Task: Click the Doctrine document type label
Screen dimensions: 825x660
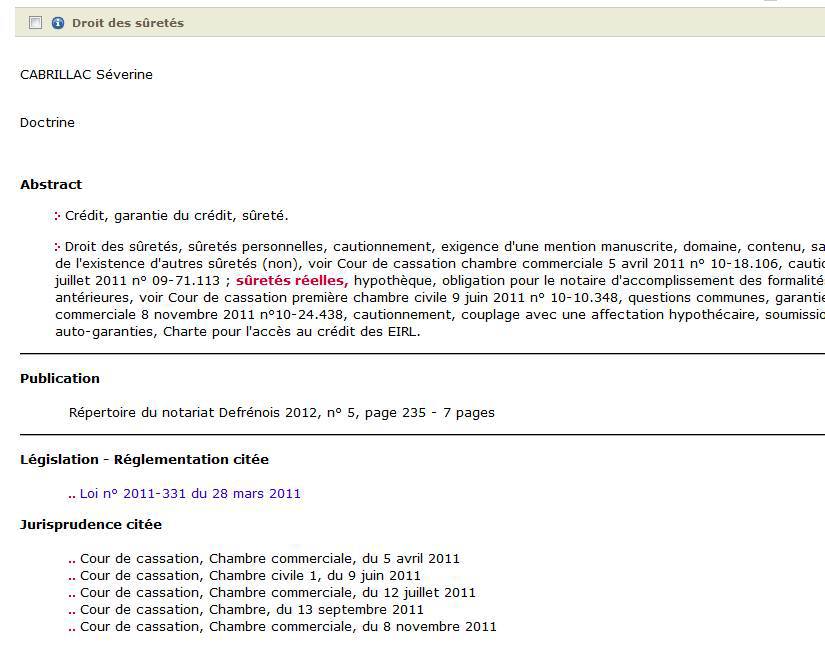Action: (x=47, y=123)
